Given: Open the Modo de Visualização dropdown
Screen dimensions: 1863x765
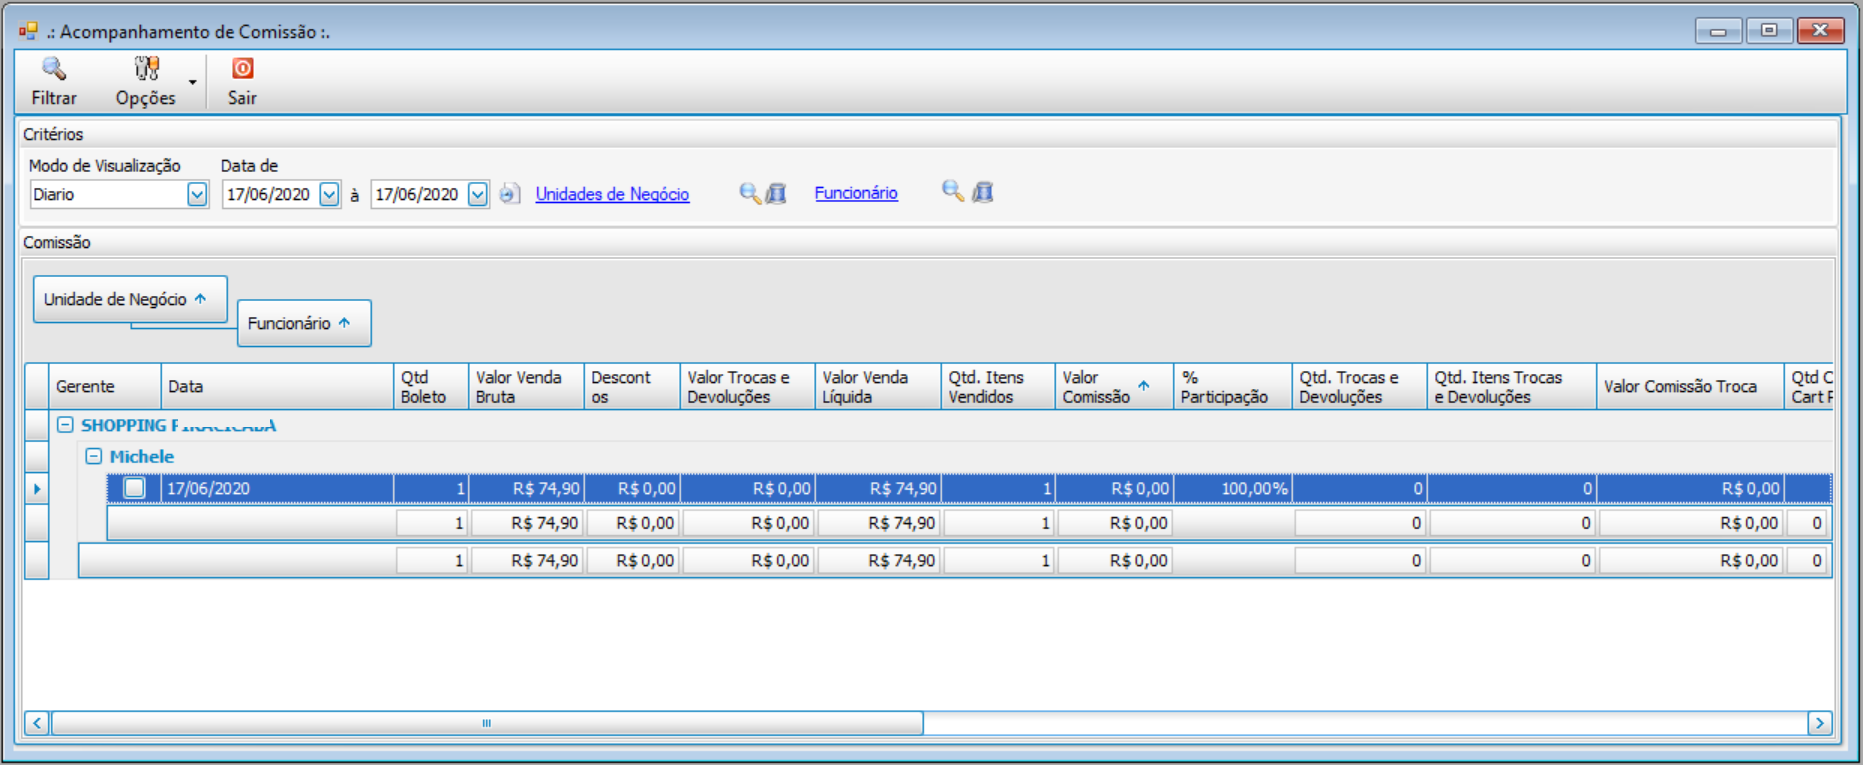Looking at the screenshot, I should [197, 194].
